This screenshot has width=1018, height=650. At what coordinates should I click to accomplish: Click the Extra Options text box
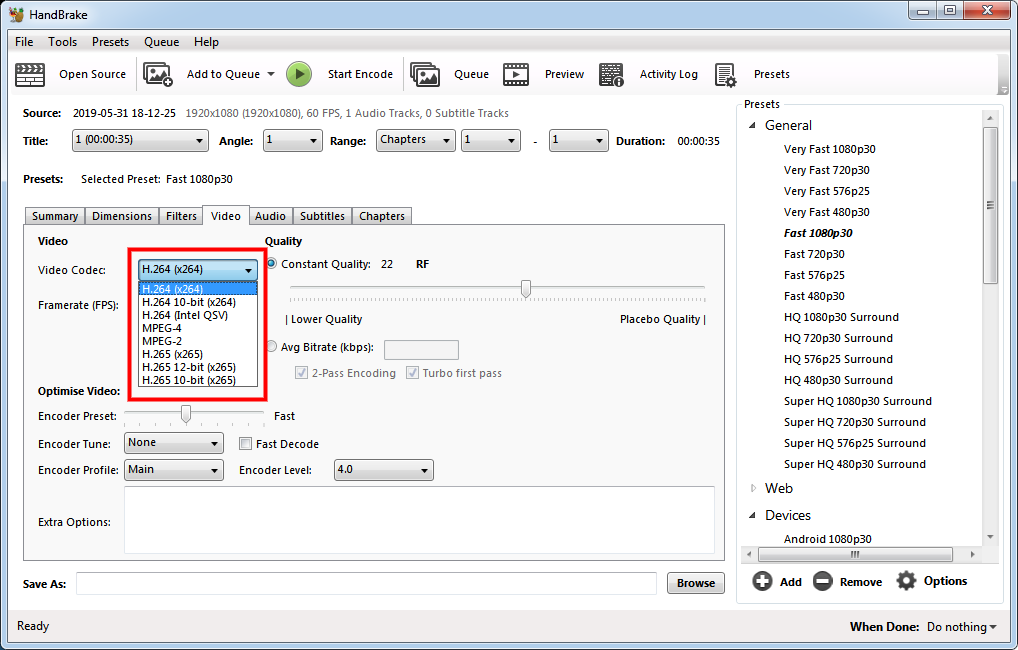(419, 520)
